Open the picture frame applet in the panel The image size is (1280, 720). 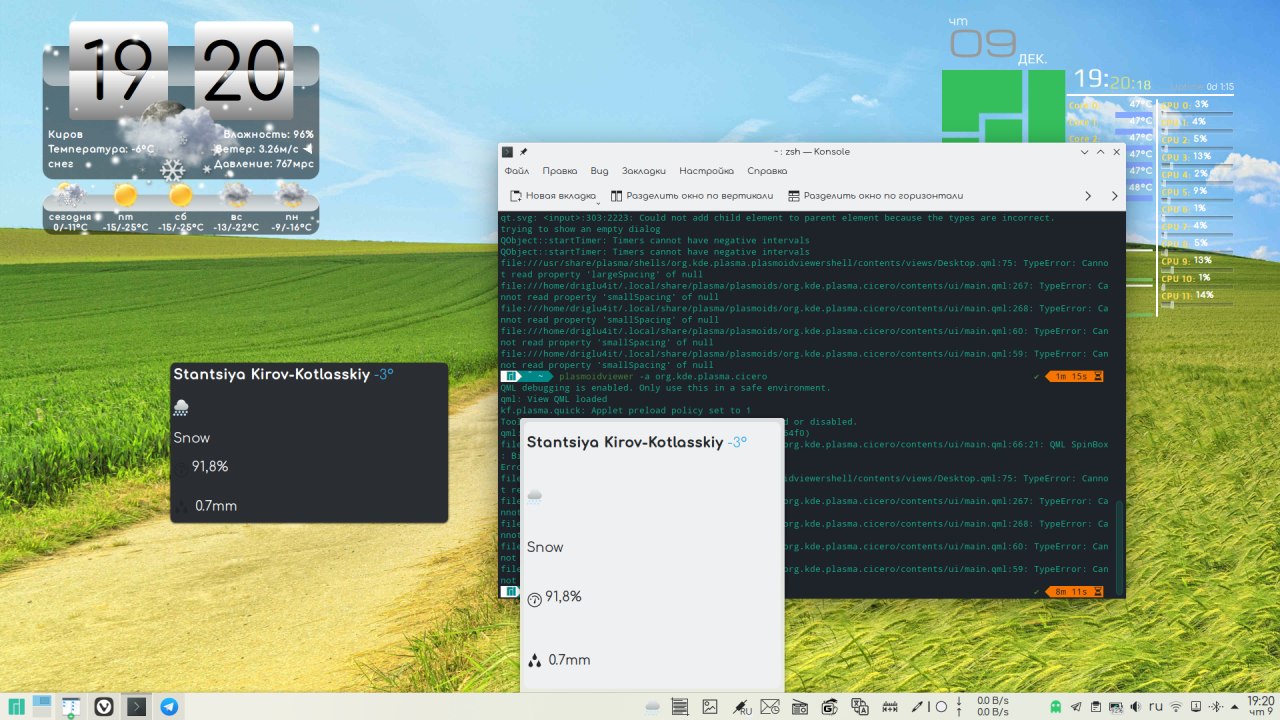(710, 707)
